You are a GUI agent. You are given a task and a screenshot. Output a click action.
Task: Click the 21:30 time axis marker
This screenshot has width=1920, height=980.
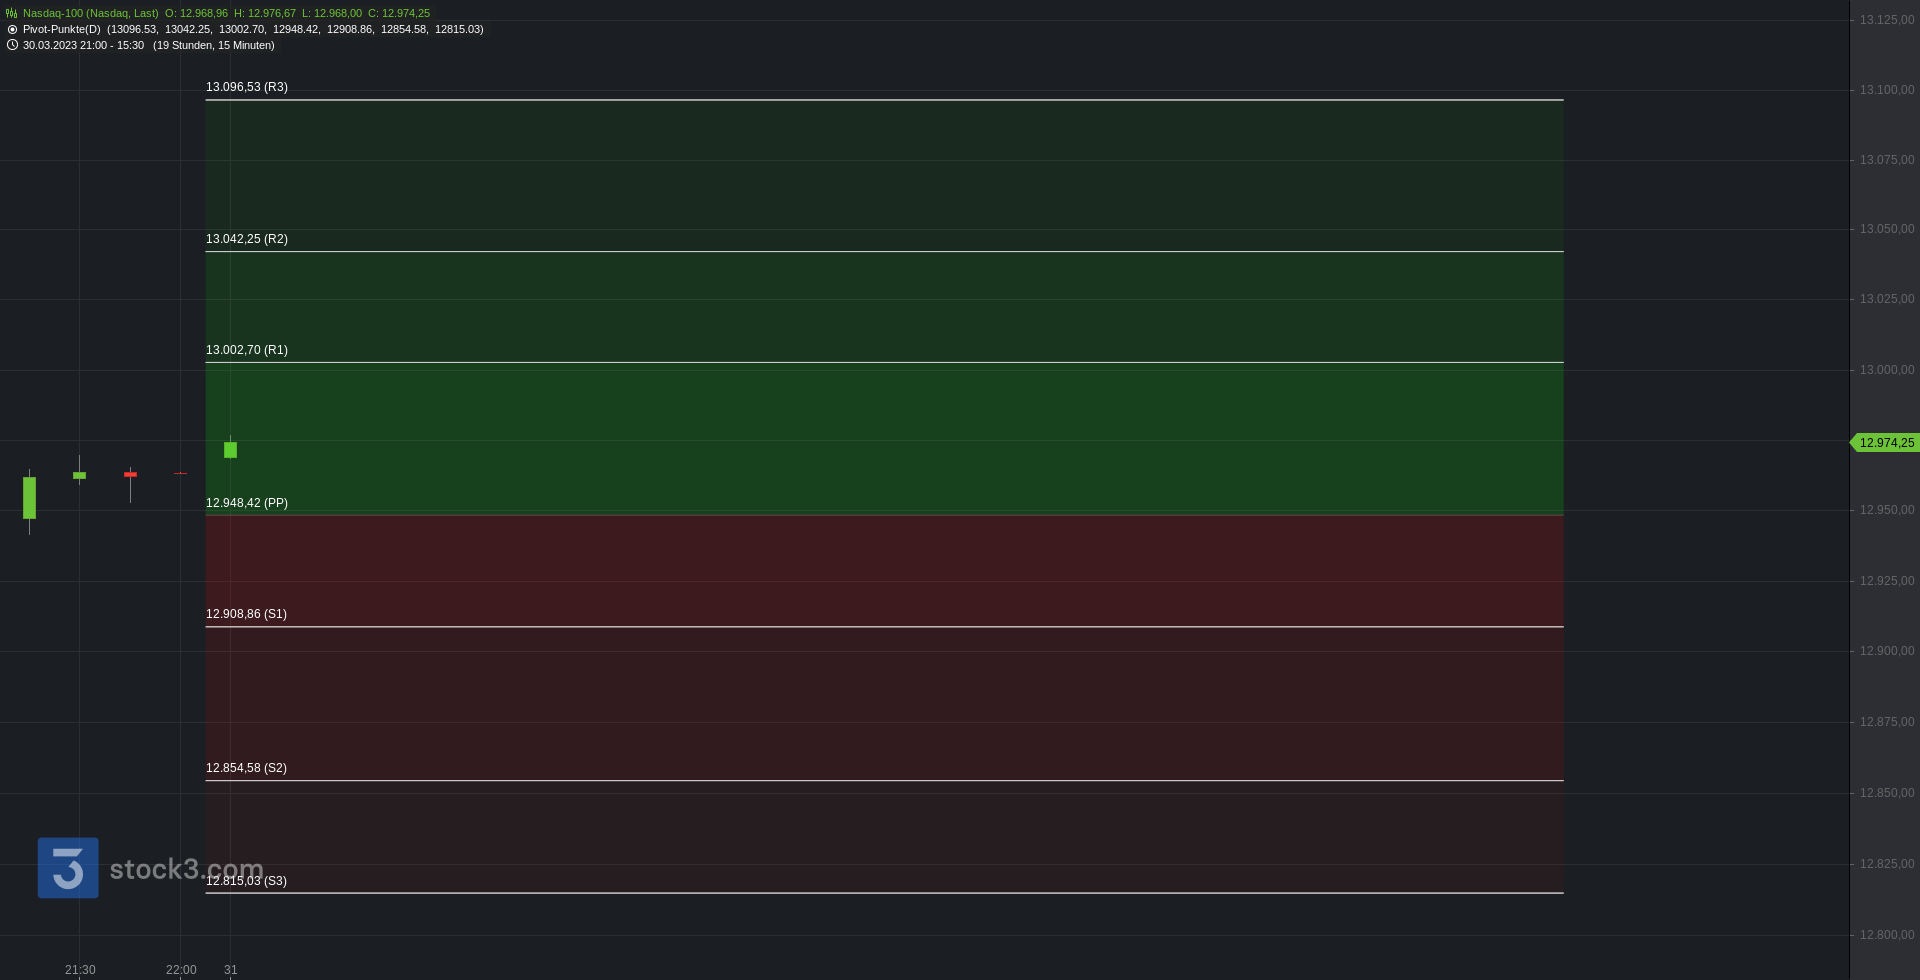[x=80, y=970]
